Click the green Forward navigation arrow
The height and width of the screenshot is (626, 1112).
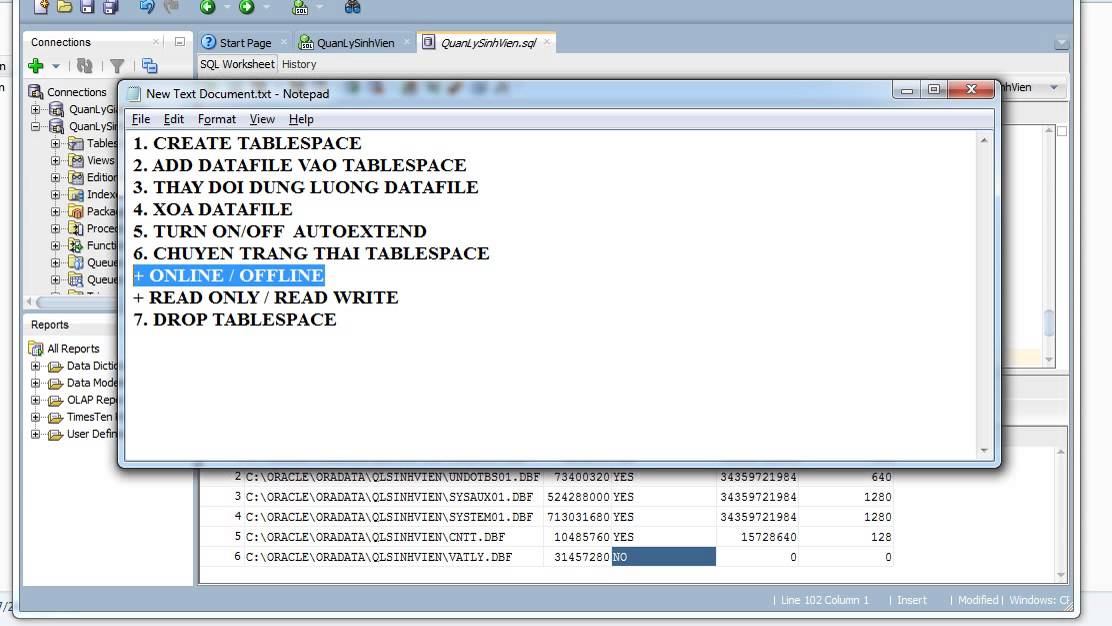pos(247,7)
